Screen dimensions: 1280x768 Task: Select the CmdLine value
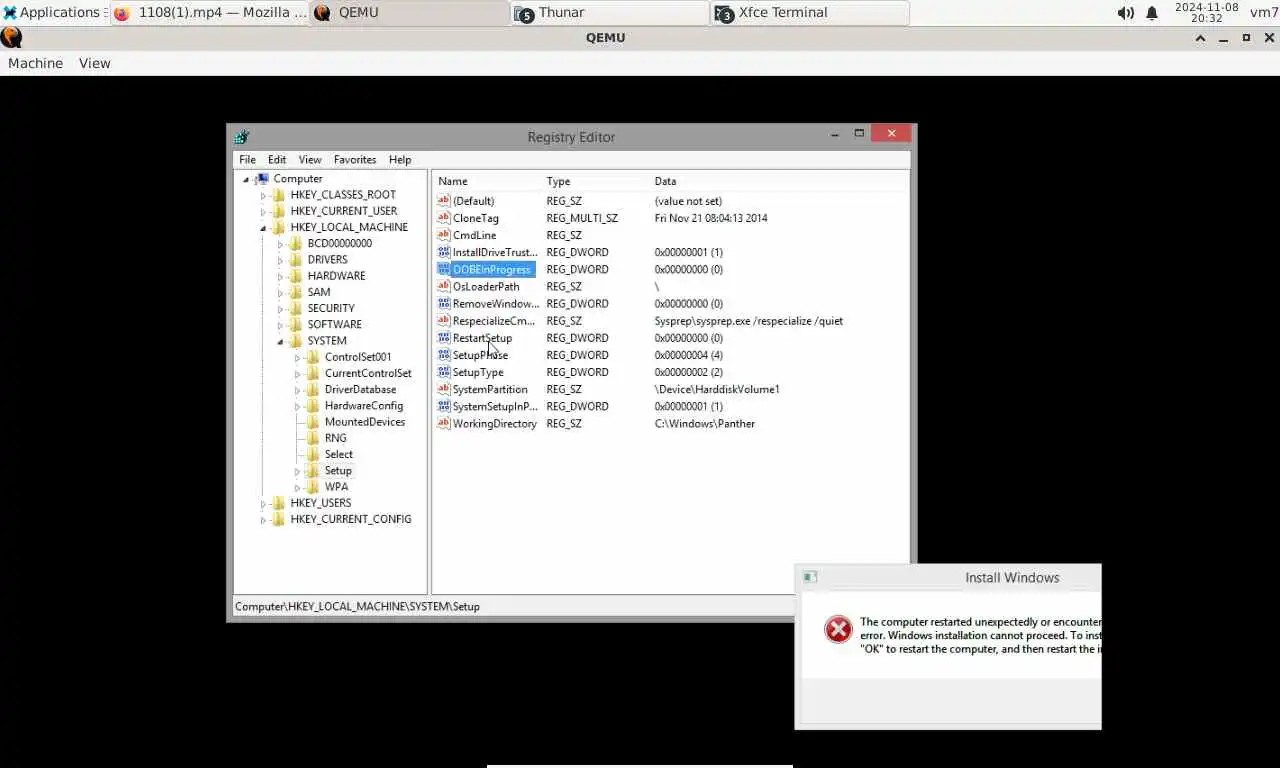click(x=474, y=235)
